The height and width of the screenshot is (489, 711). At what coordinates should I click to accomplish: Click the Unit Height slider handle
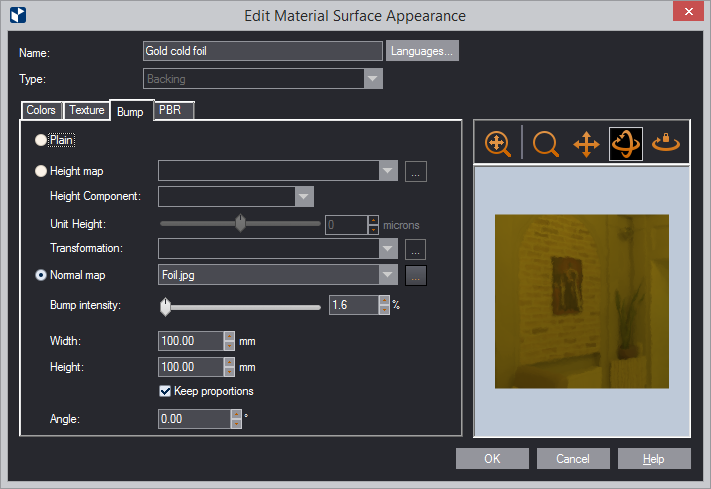pos(240,223)
